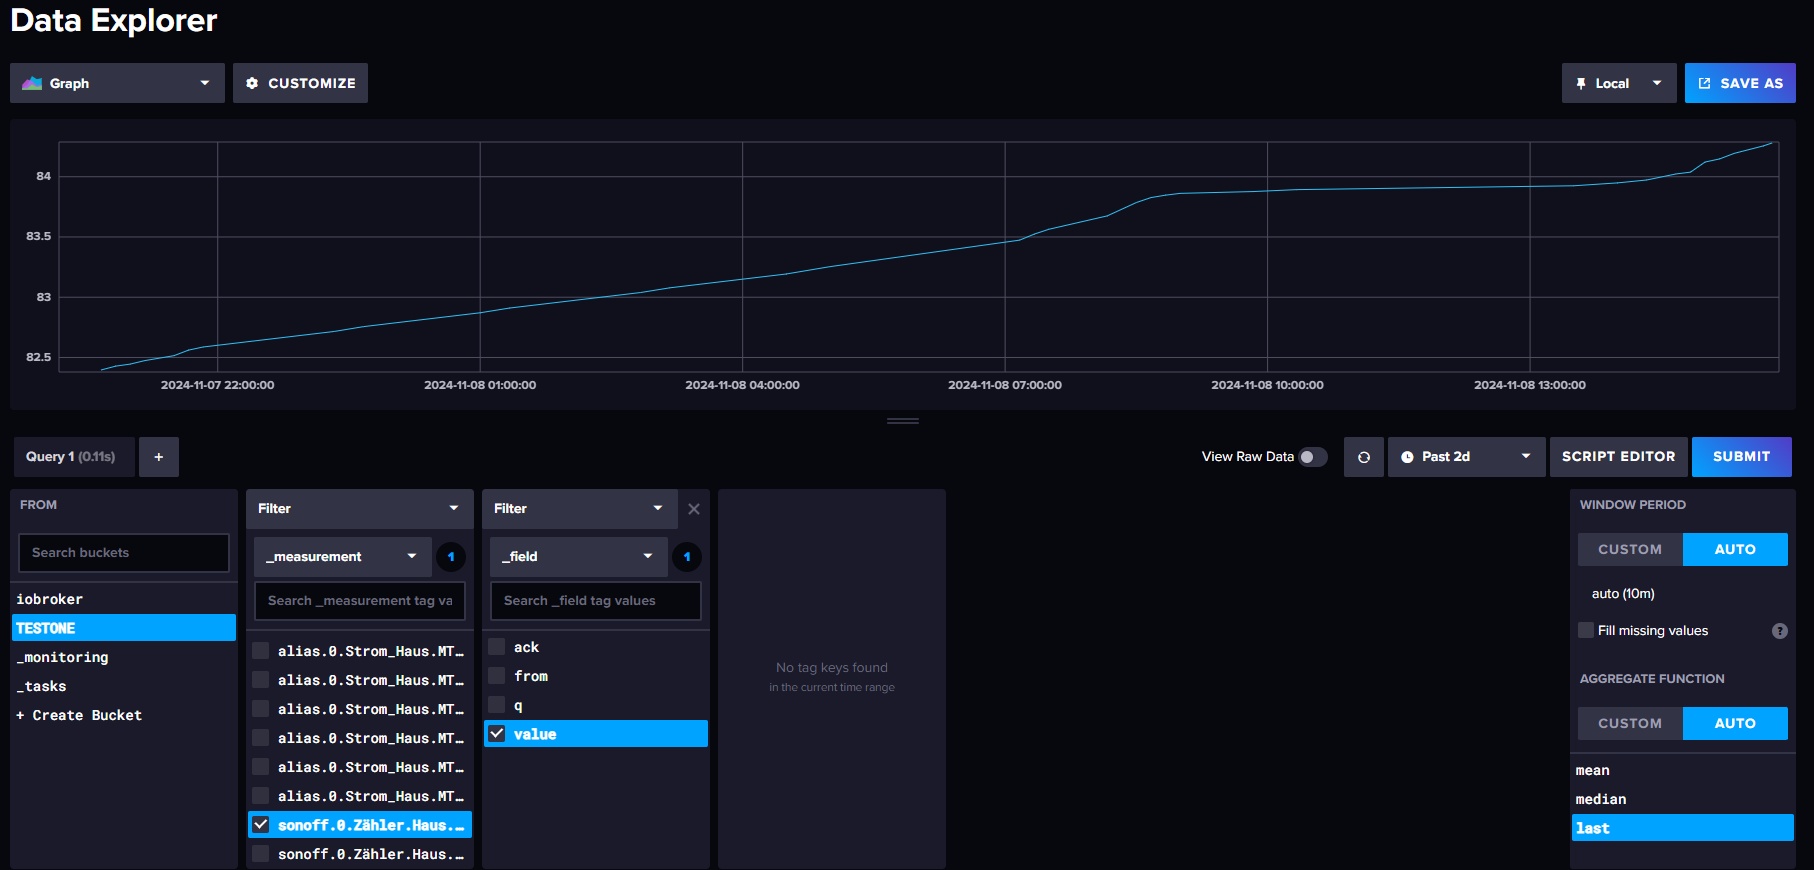Click the graph panel resize handle

(903, 421)
